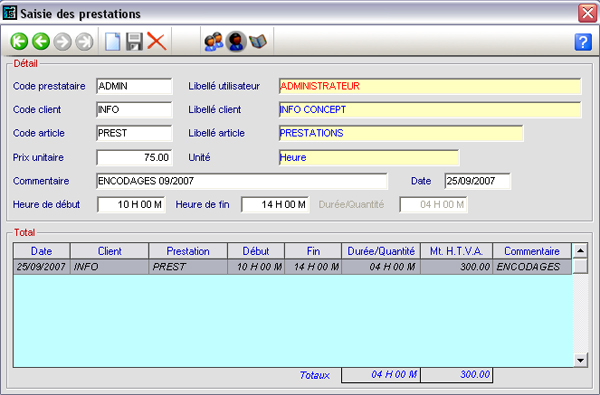Screen dimensions: 600x395
Task: Go to the previous record
Action: point(41,41)
